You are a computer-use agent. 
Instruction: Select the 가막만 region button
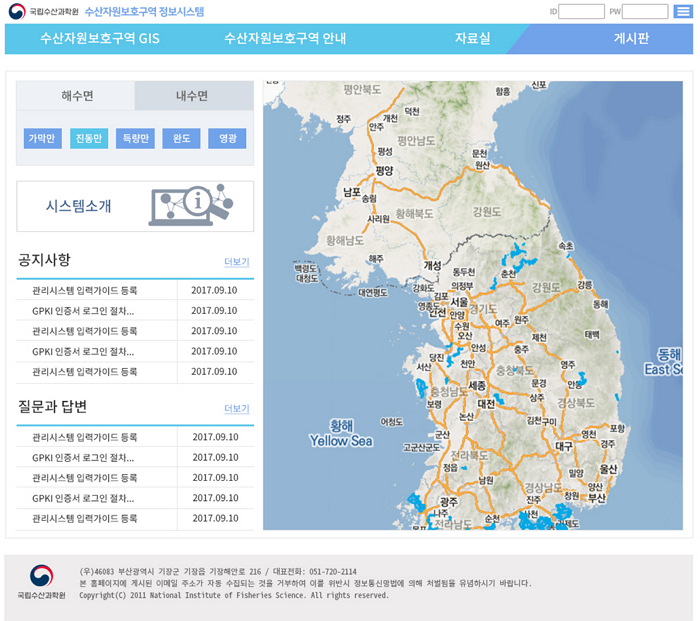43,138
